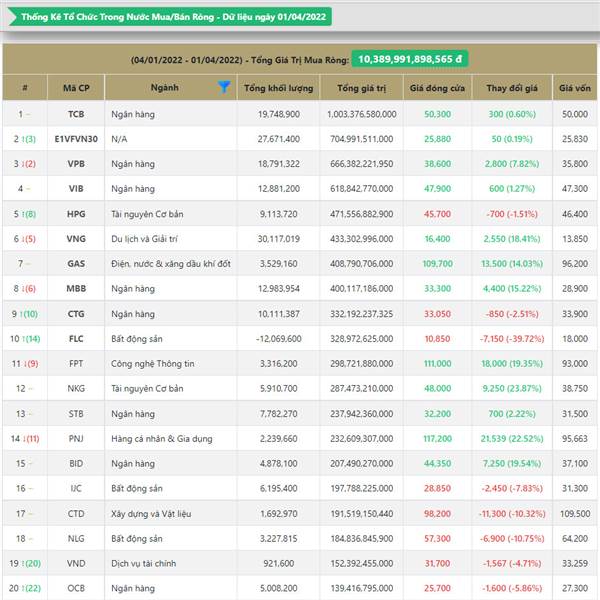Click price change 18,000 (19.35%)
This screenshot has height=600, width=600.
click(x=512, y=364)
